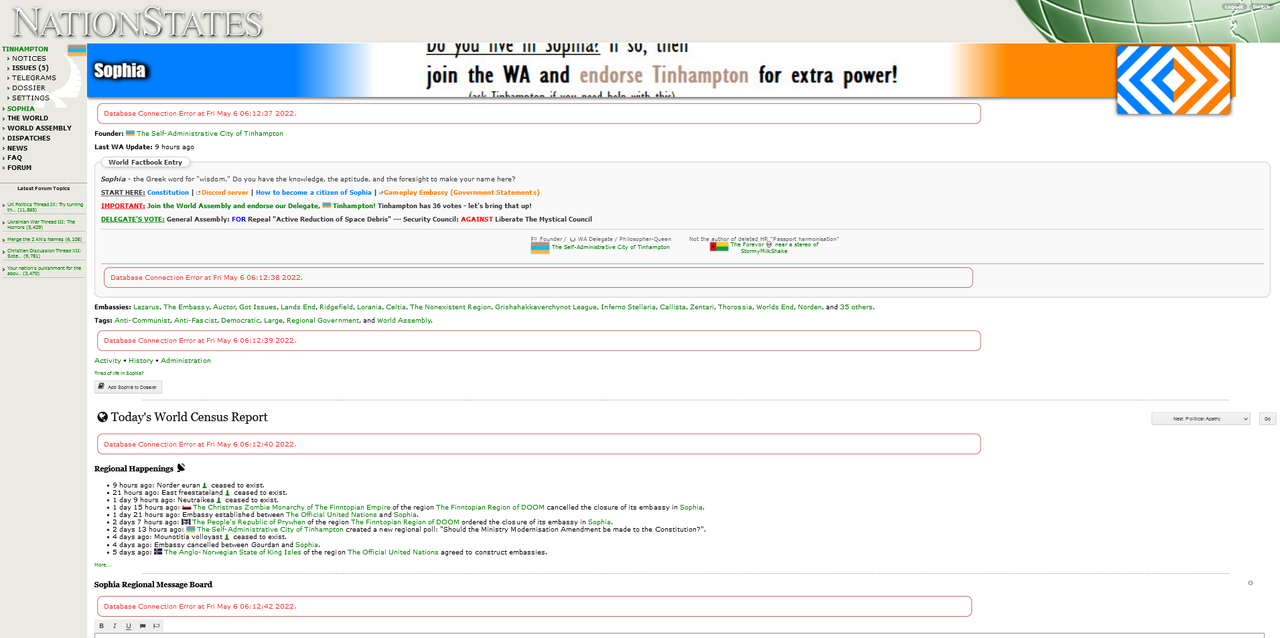Click the StormyMilkShake nation flag in the factbook
1280x638 pixels.
click(x=719, y=246)
